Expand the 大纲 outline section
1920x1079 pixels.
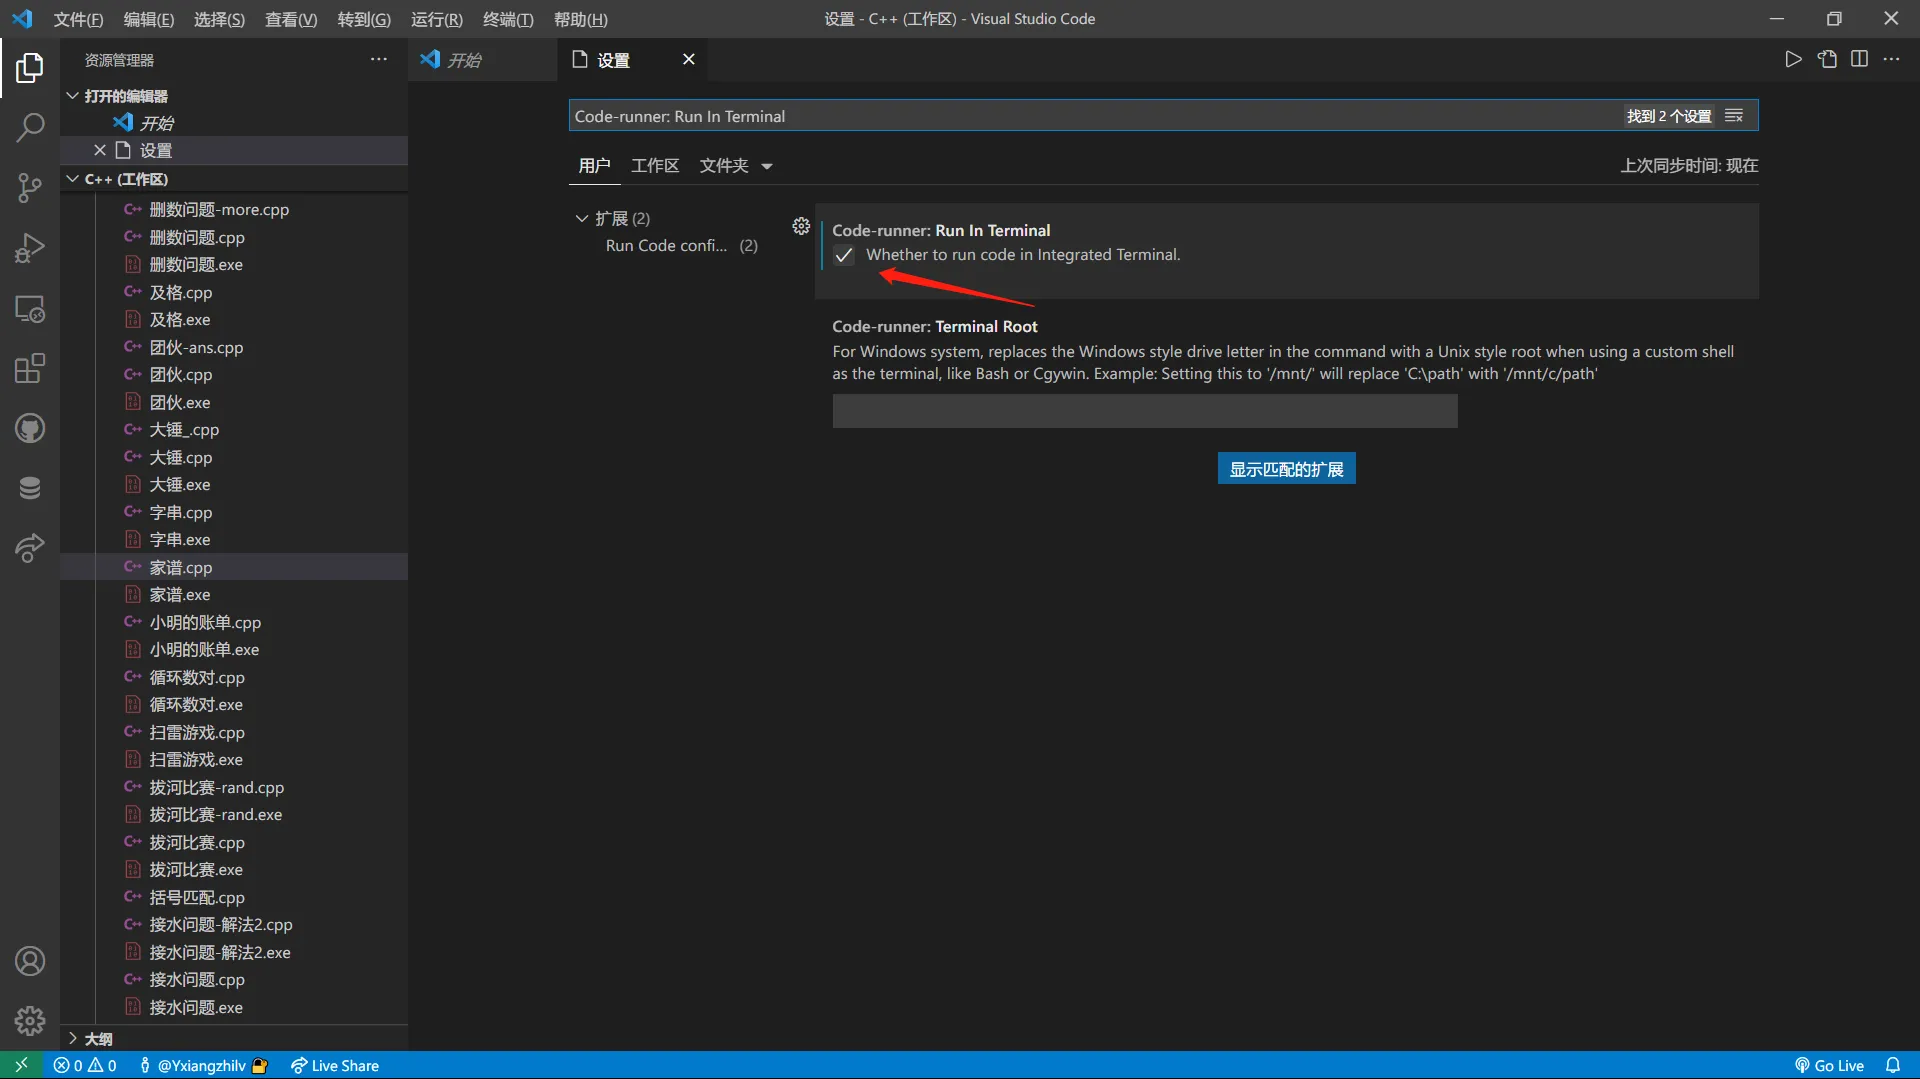pos(73,1038)
